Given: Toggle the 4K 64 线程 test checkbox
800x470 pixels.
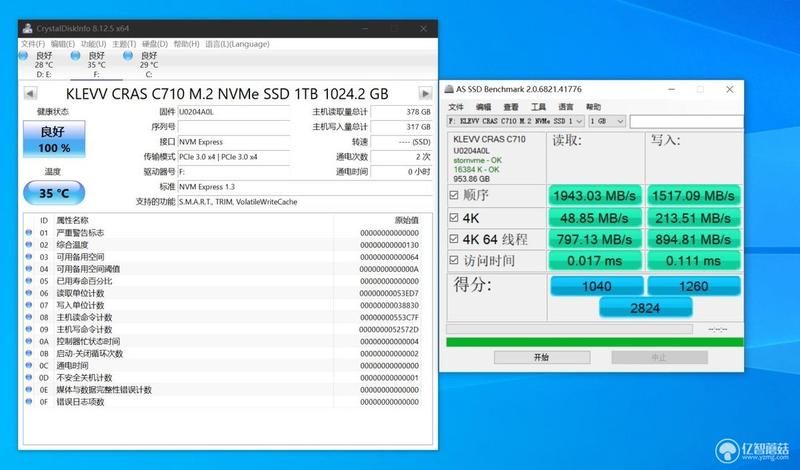Looking at the screenshot, I should 454,239.
